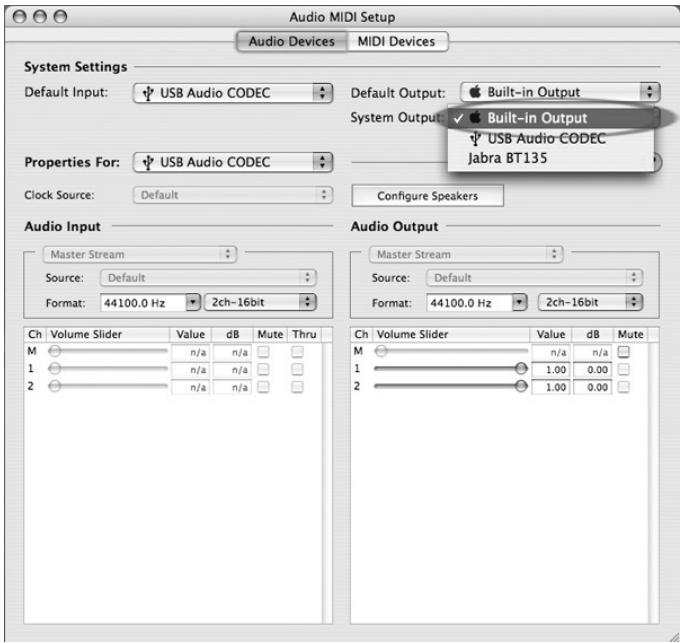
Task: Toggle Mute for Audio Output channel M
Action: 624,352
